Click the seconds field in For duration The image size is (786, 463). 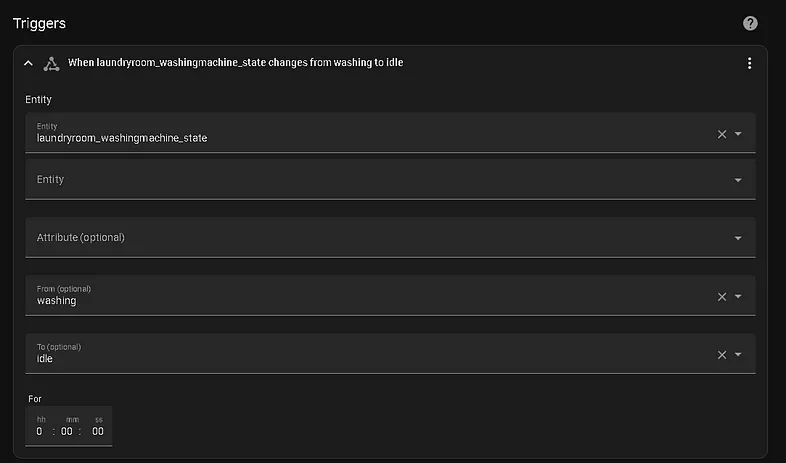[x=98, y=431]
